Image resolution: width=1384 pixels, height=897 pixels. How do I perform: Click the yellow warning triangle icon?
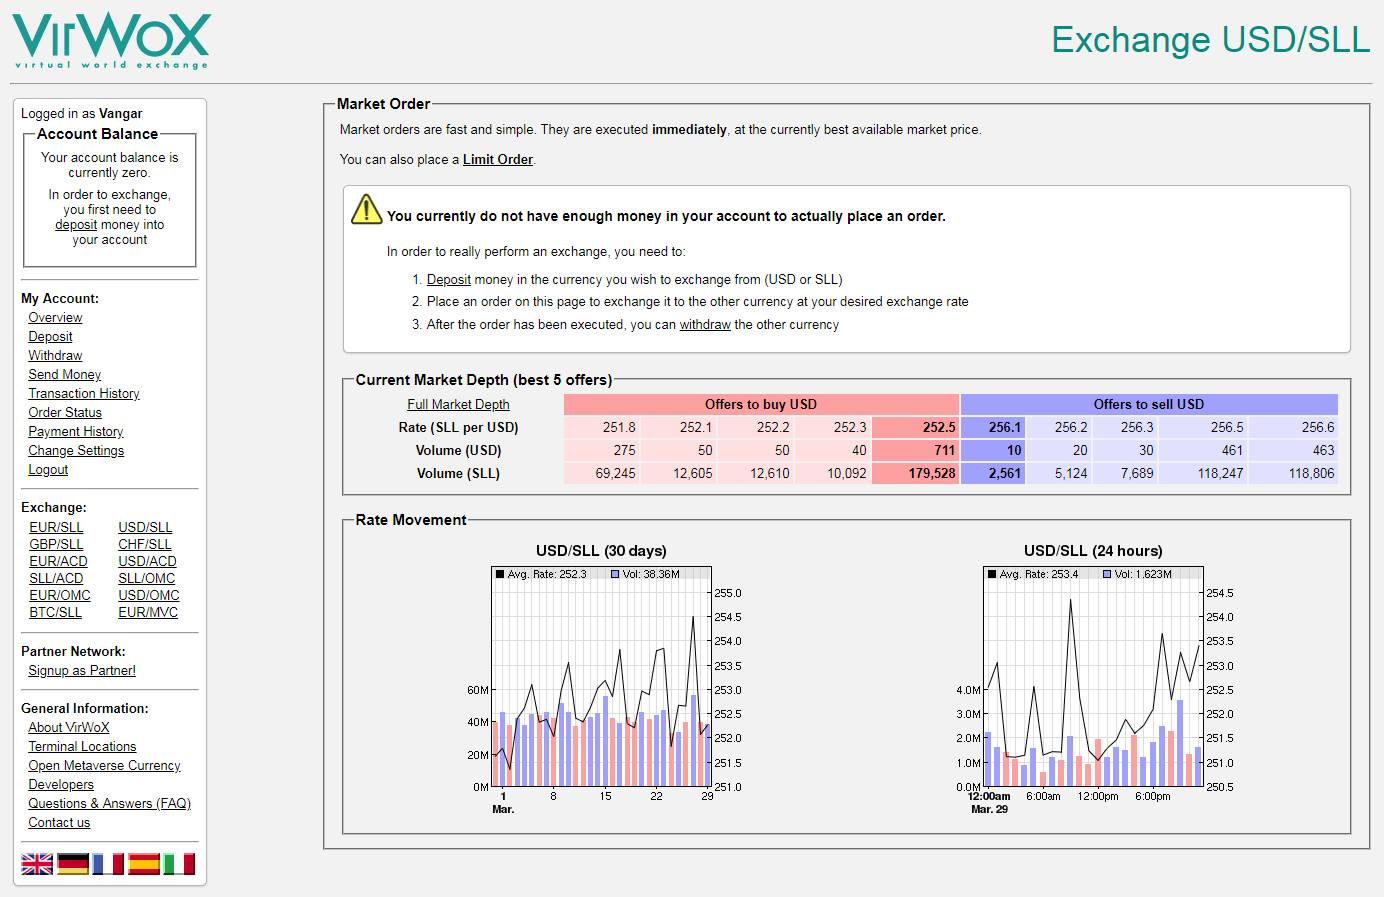click(x=366, y=209)
